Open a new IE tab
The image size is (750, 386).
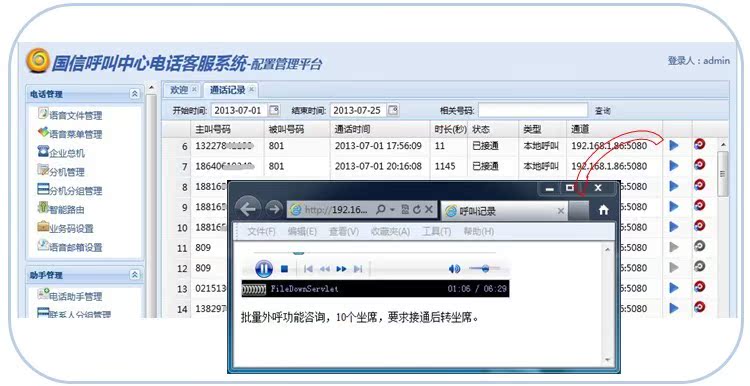(579, 210)
